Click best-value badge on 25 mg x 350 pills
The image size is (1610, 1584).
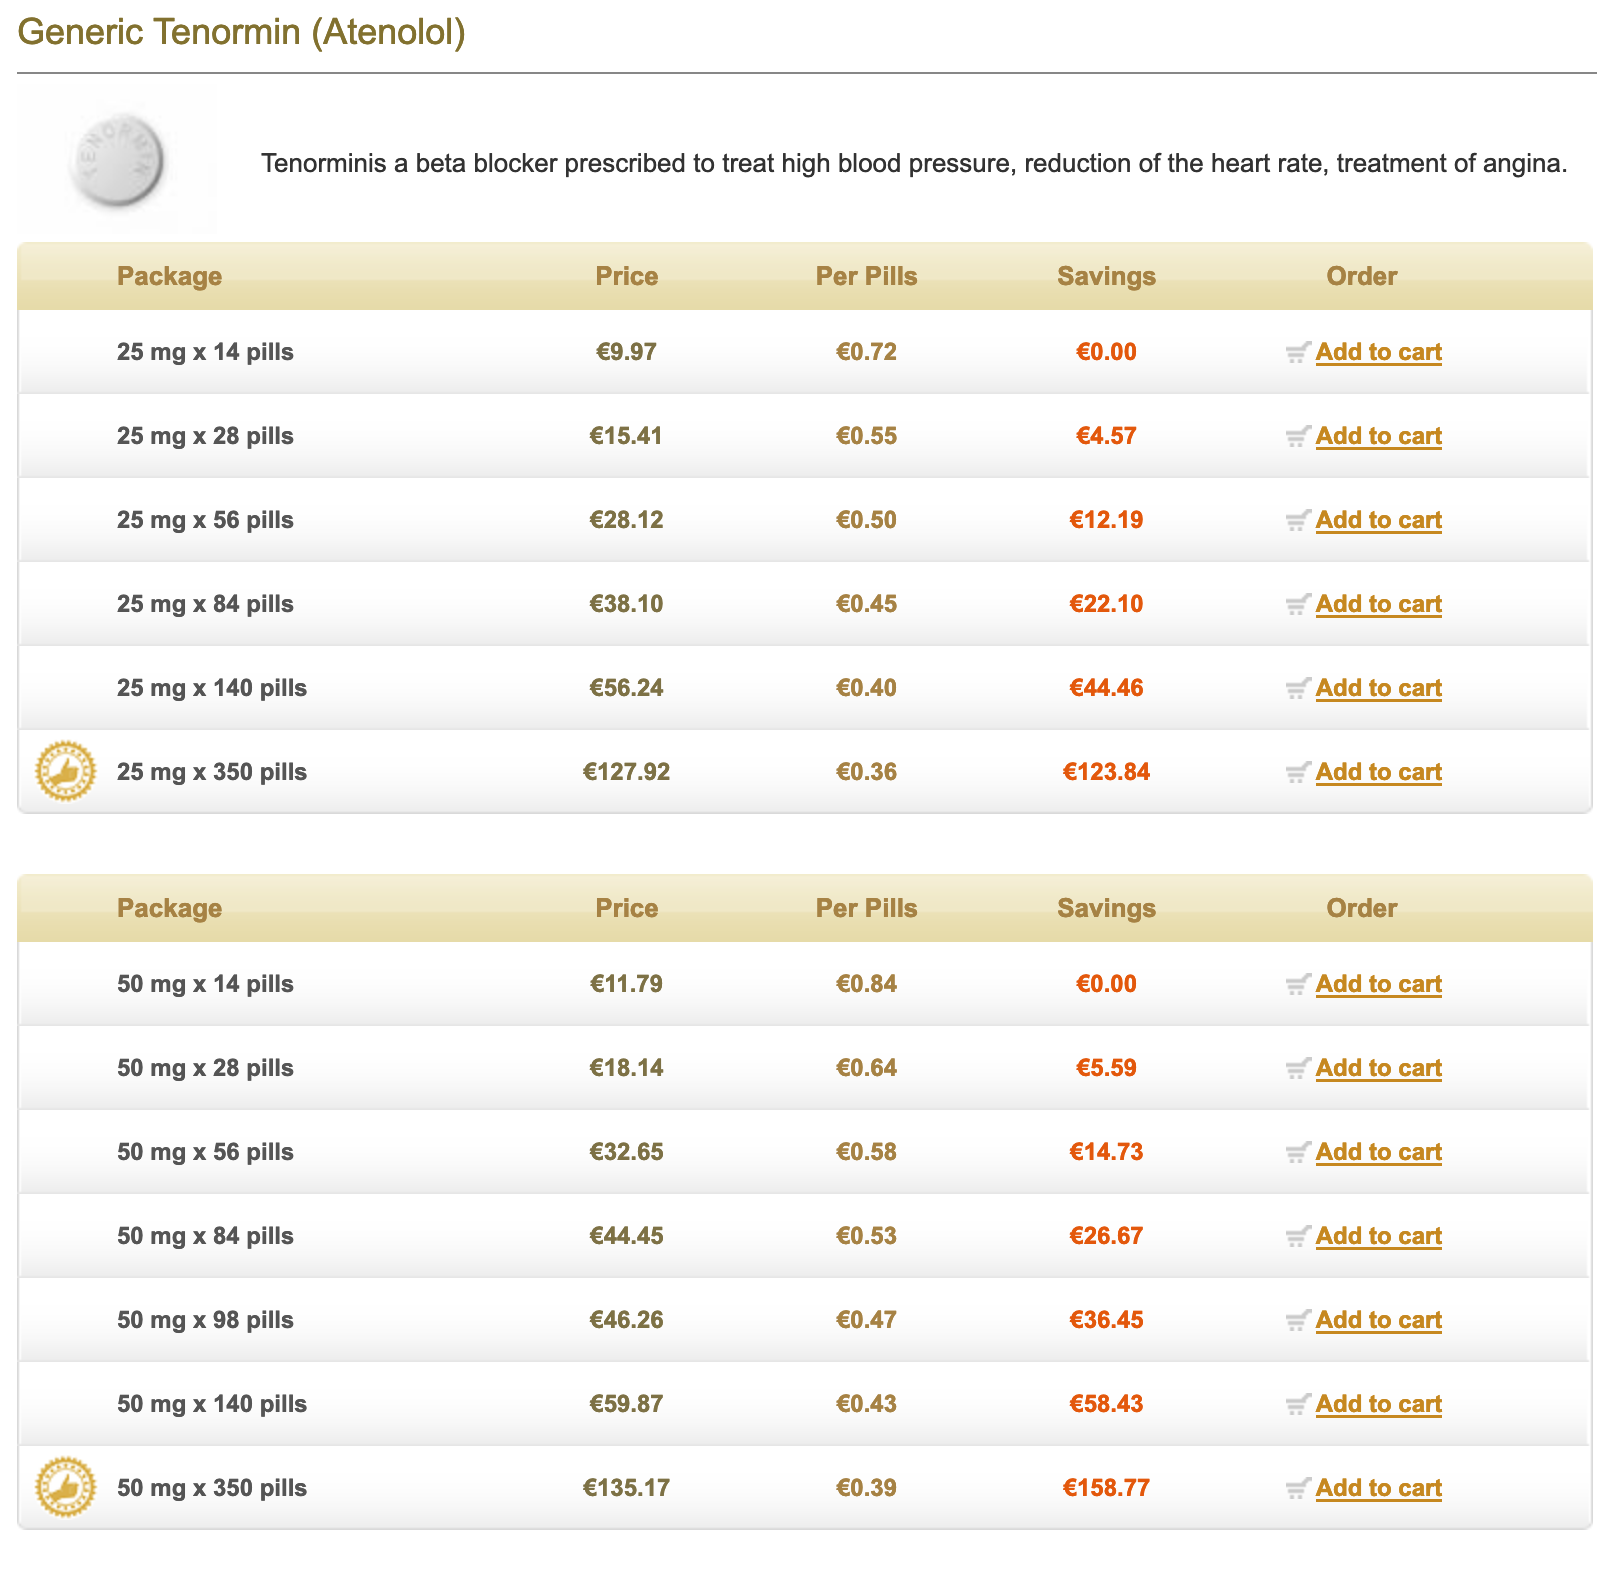tap(66, 772)
